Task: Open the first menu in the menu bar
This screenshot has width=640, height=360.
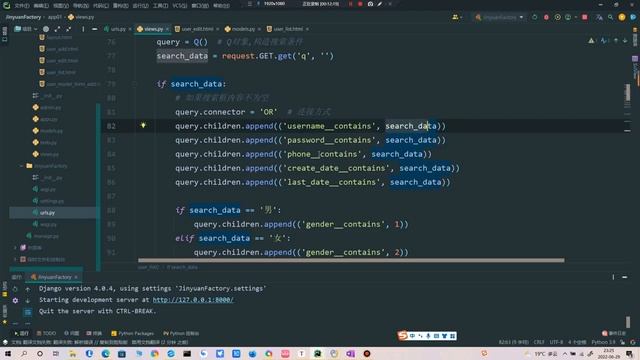Action: tap(22, 5)
